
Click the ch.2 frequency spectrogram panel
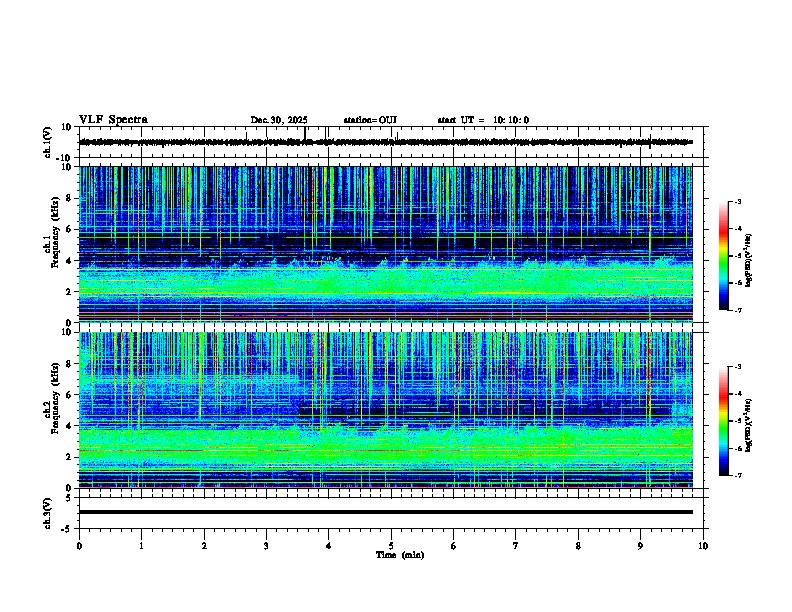pyautogui.click(x=386, y=410)
